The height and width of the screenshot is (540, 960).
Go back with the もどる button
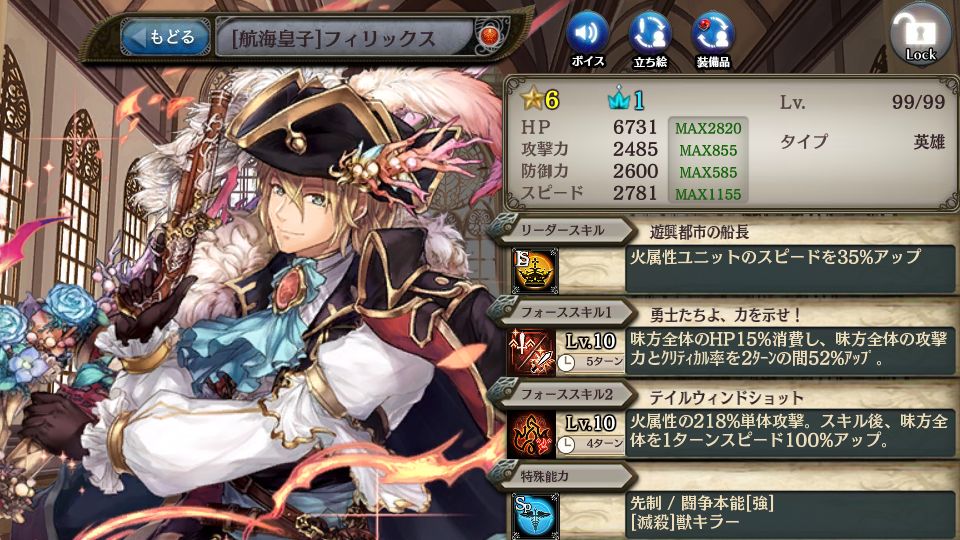click(165, 37)
